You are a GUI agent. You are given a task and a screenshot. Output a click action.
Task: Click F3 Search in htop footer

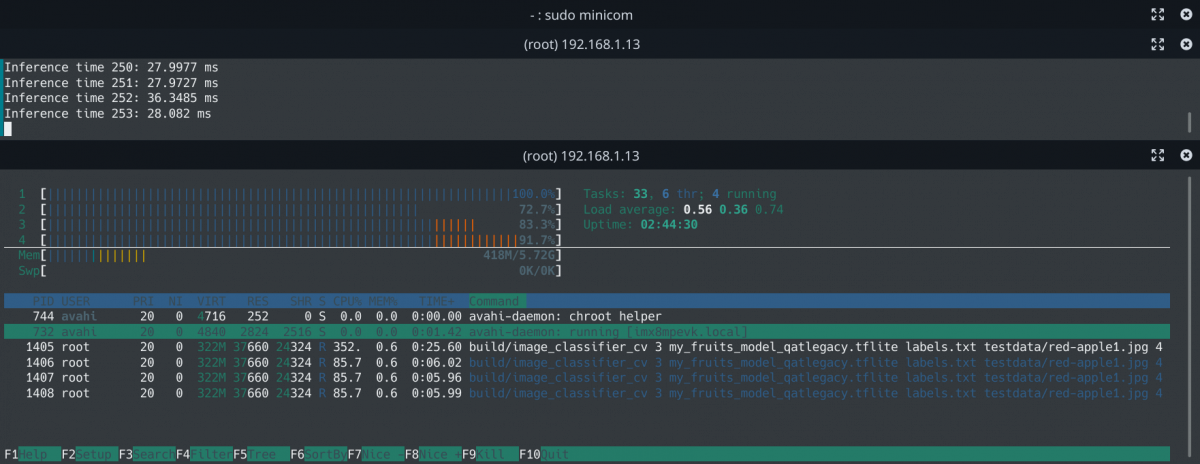coord(146,454)
